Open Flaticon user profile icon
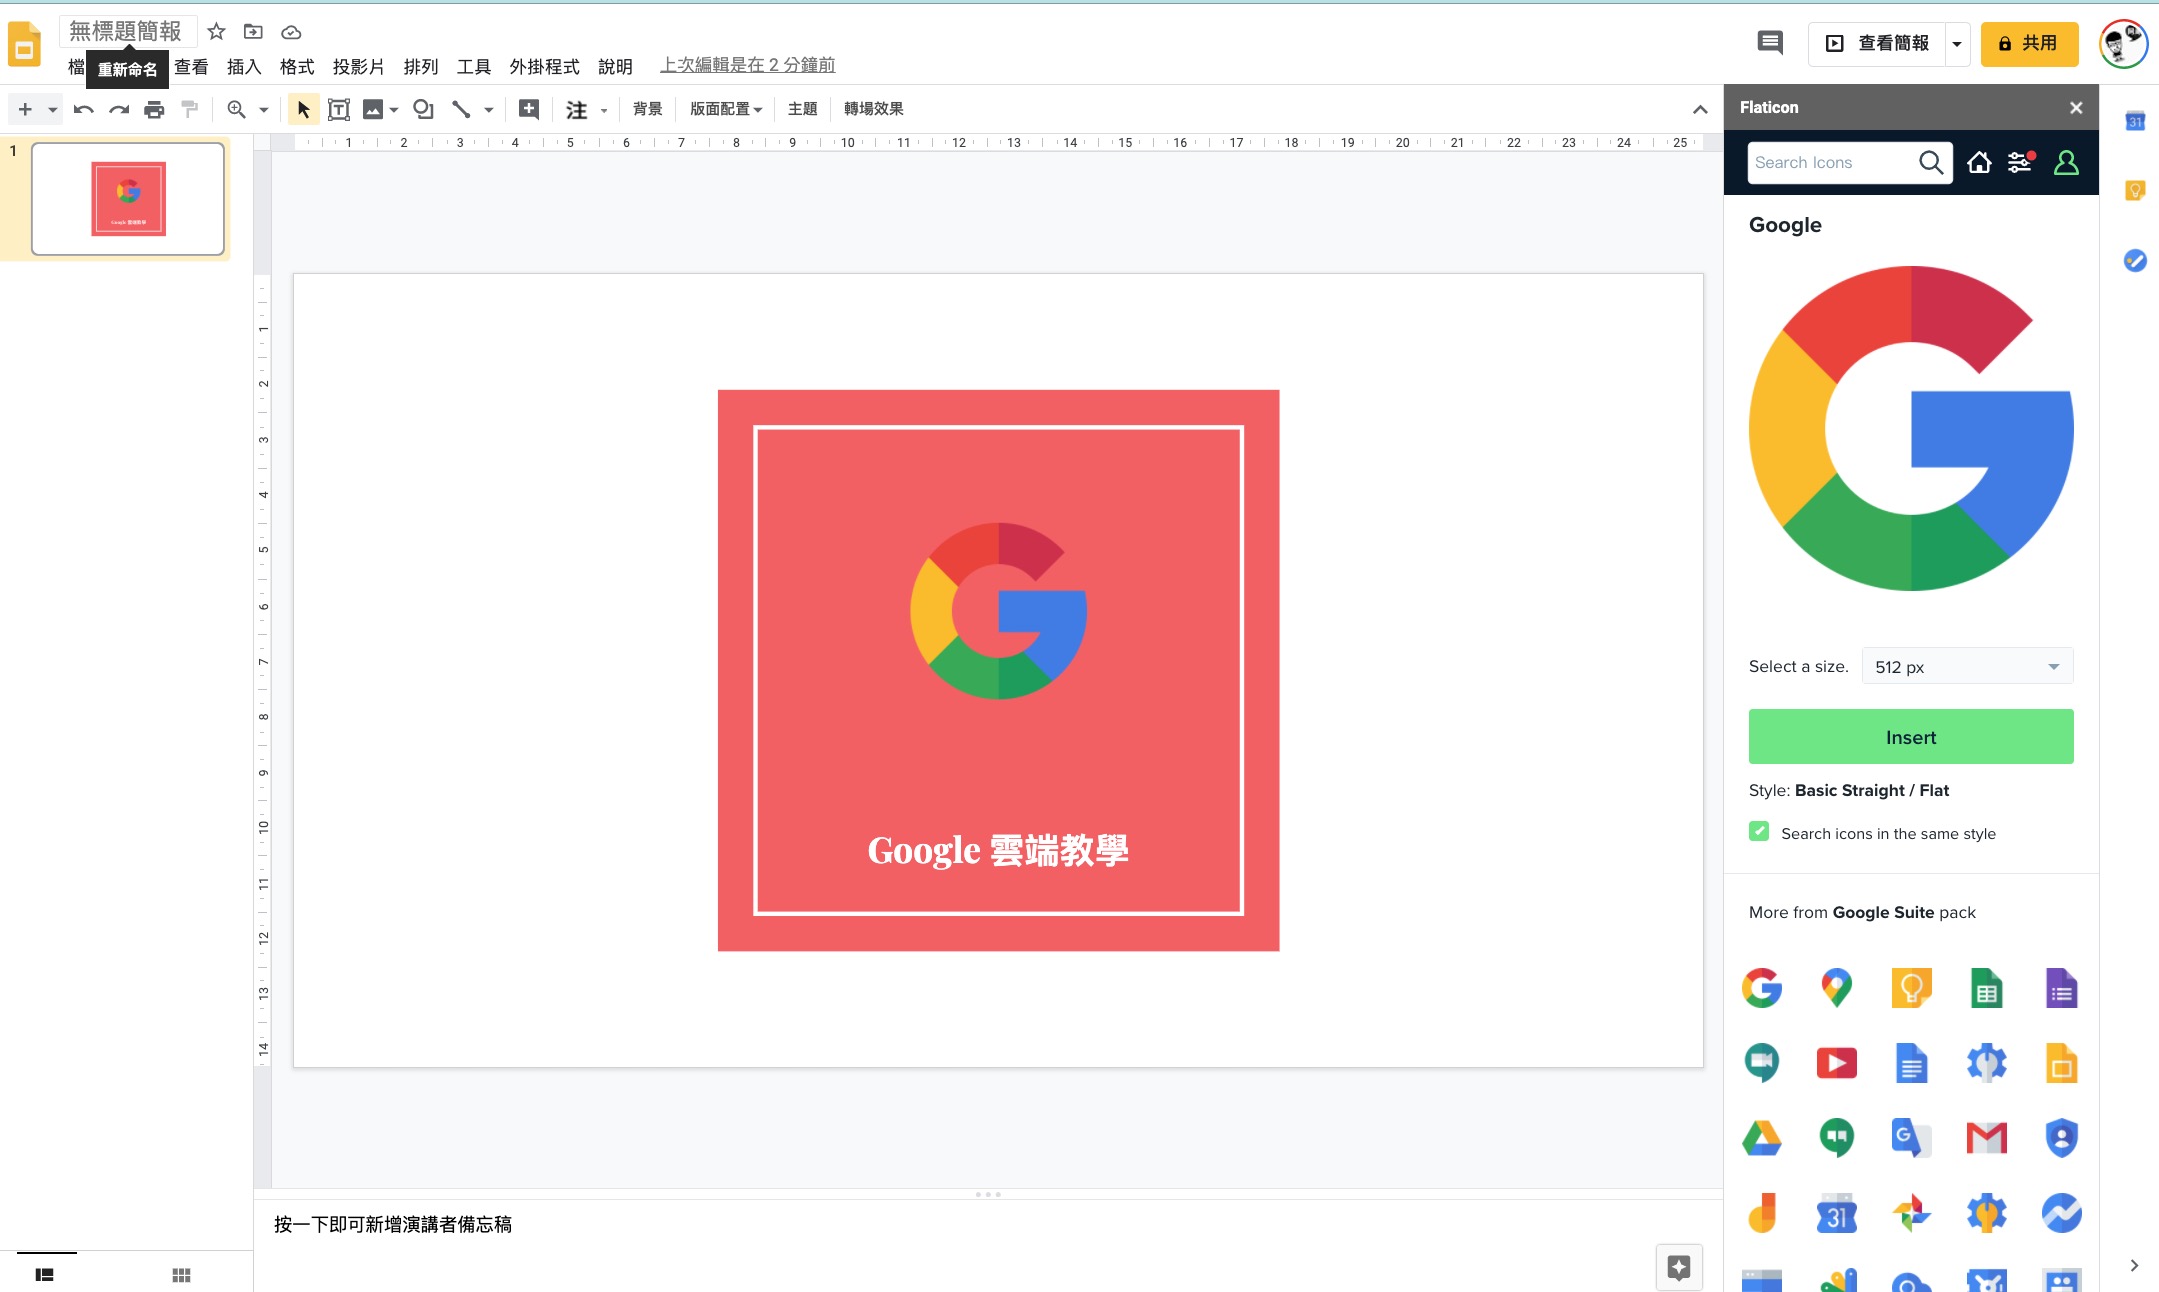2159x1292 pixels. point(2066,162)
